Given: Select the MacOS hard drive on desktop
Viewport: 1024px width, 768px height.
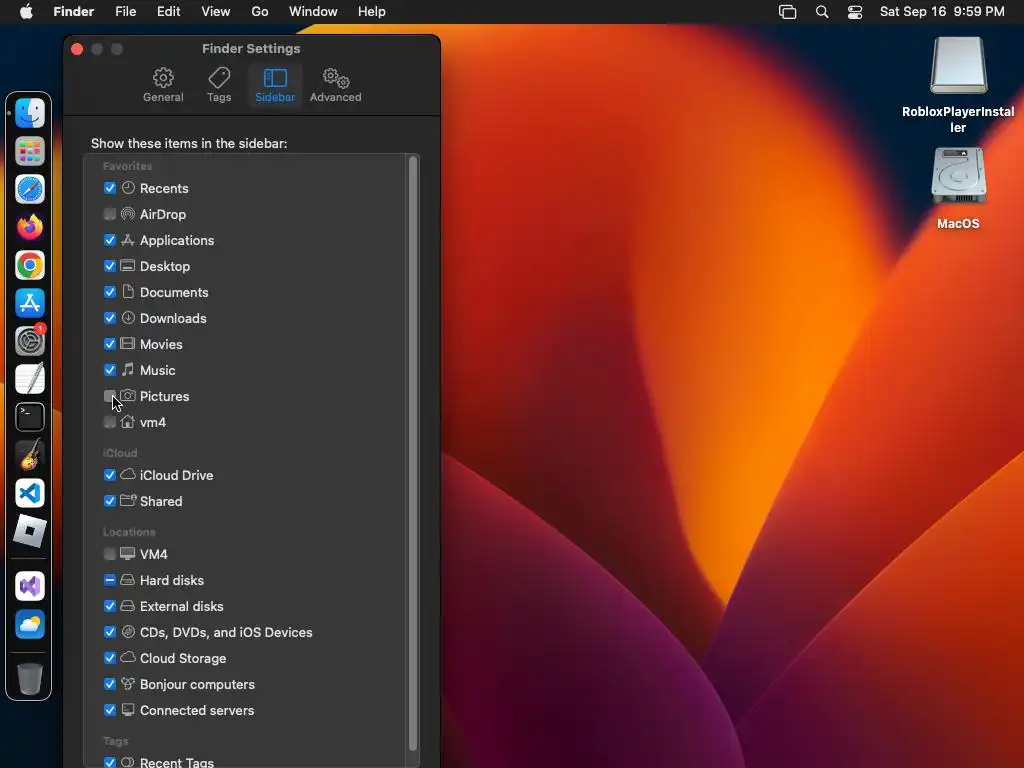Looking at the screenshot, I should point(958,176).
